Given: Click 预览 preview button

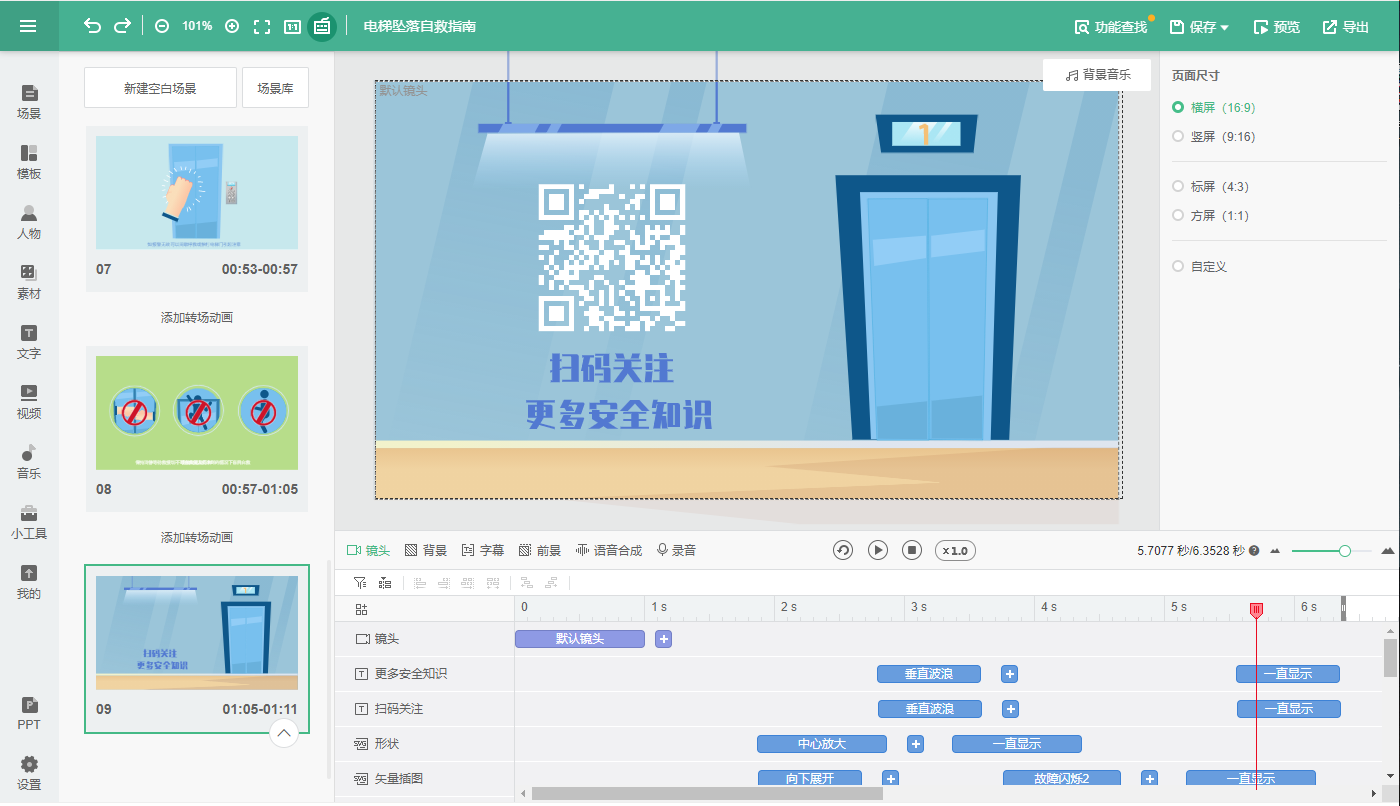Looking at the screenshot, I should (1277, 27).
